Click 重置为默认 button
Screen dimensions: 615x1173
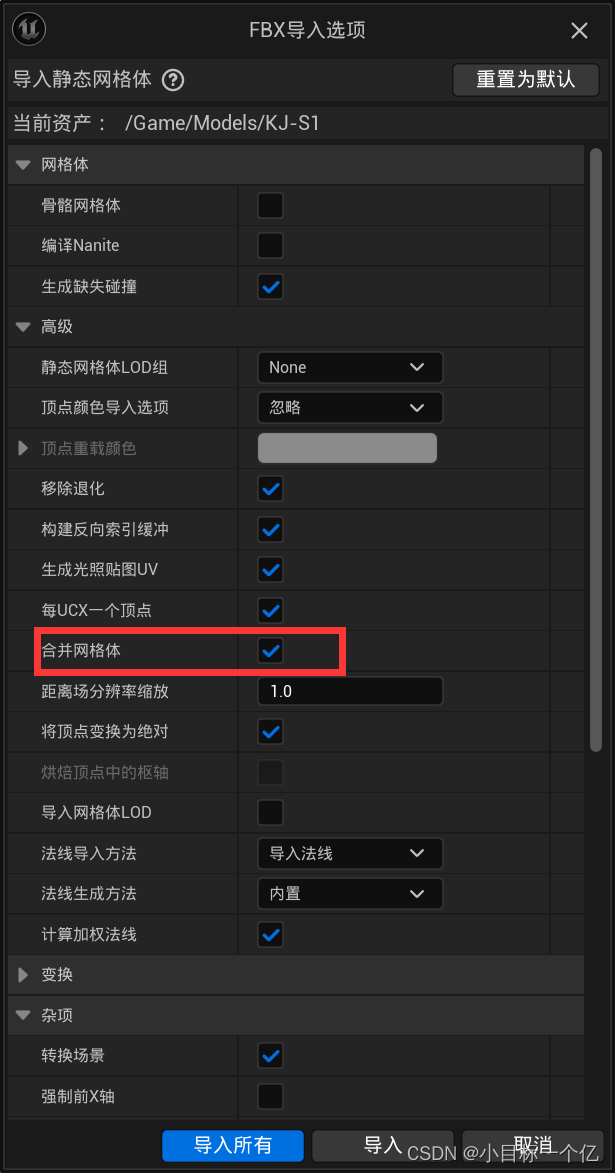click(x=526, y=79)
